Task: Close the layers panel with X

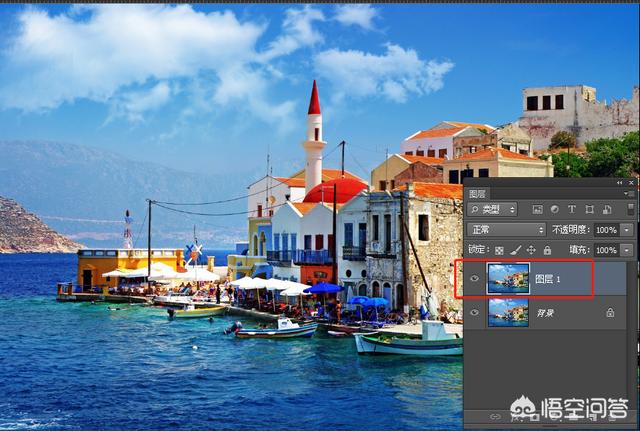Action: tap(631, 183)
